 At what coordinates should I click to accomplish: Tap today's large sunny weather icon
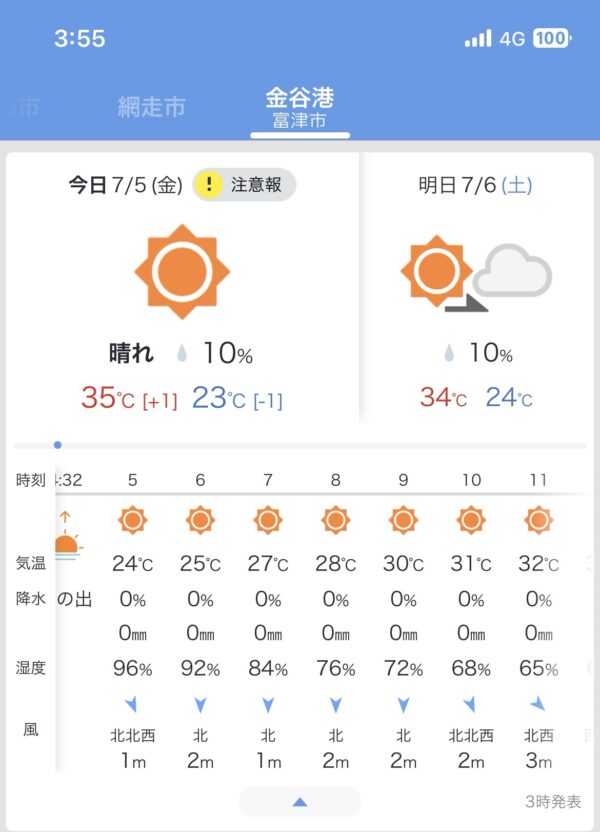point(182,270)
